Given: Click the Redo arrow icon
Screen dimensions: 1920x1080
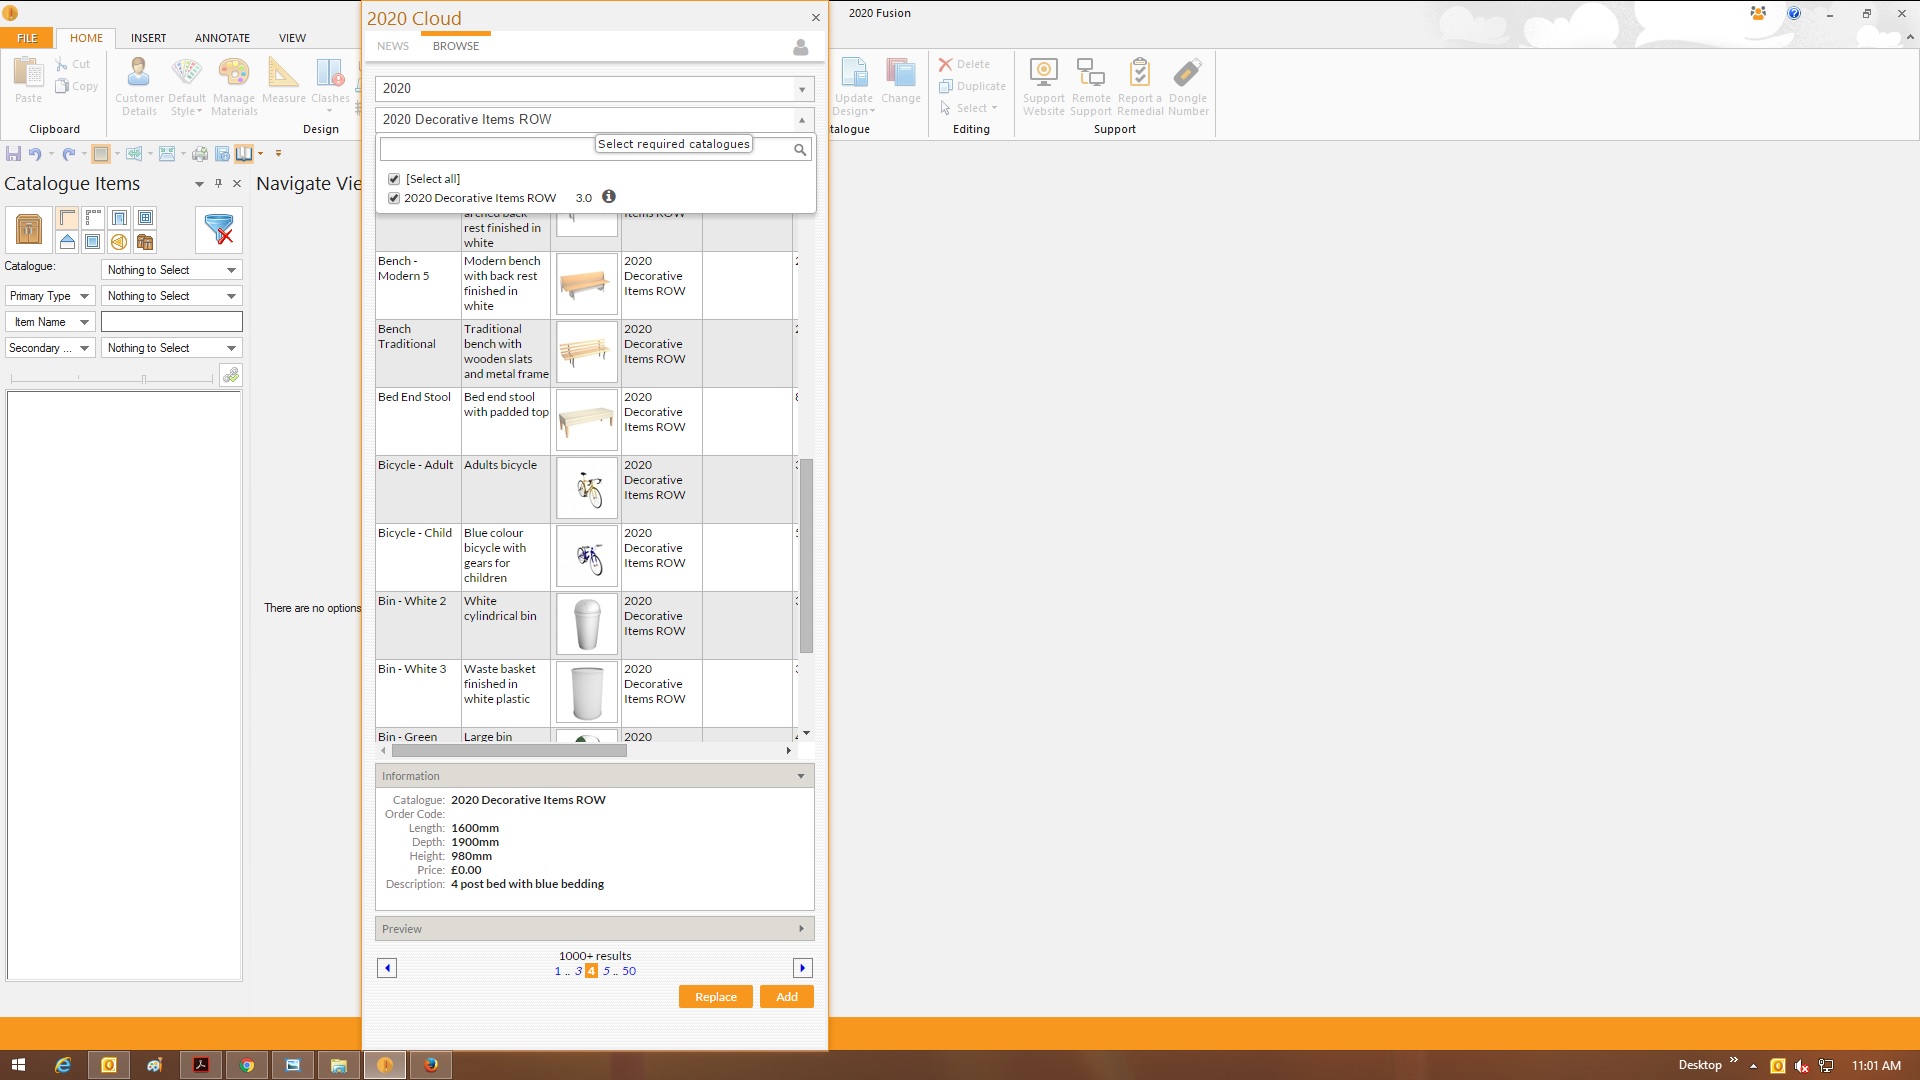Looking at the screenshot, I should coord(68,153).
